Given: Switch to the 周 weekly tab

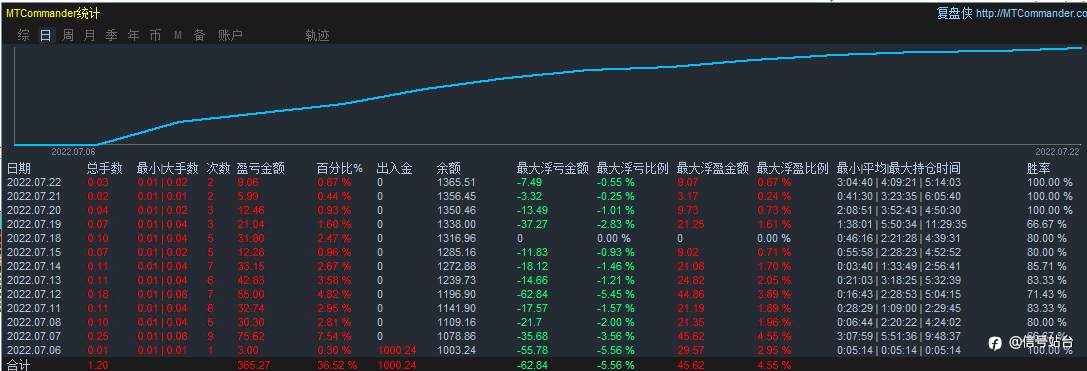Looking at the screenshot, I should click(x=68, y=35).
